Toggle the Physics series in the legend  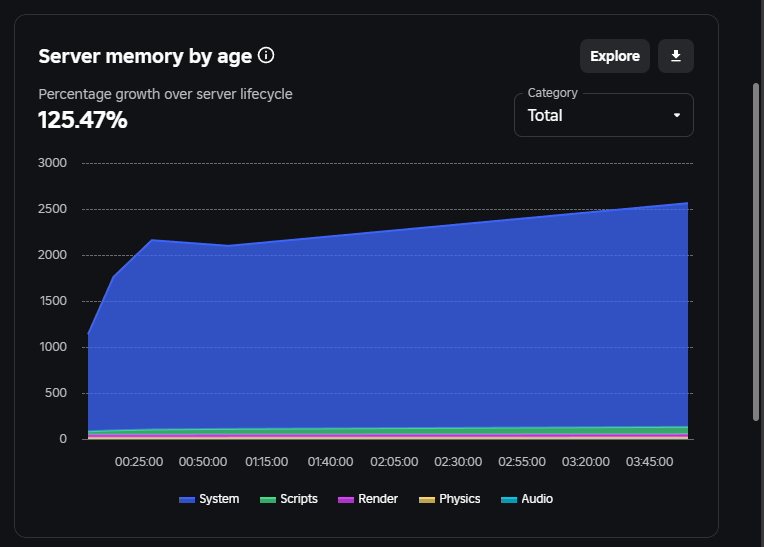(449, 499)
